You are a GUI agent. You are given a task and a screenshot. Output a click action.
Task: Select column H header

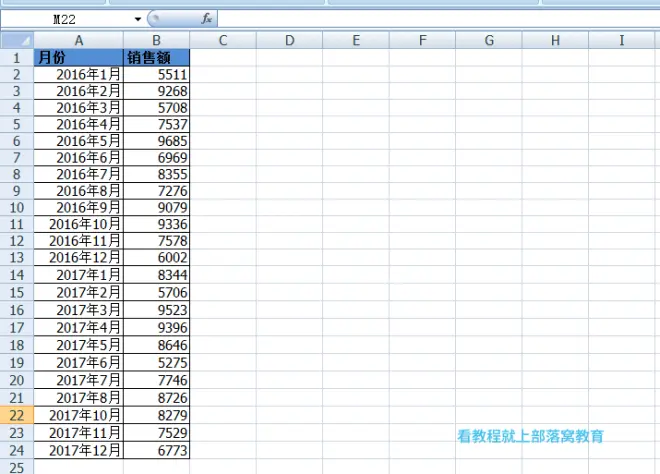click(555, 40)
